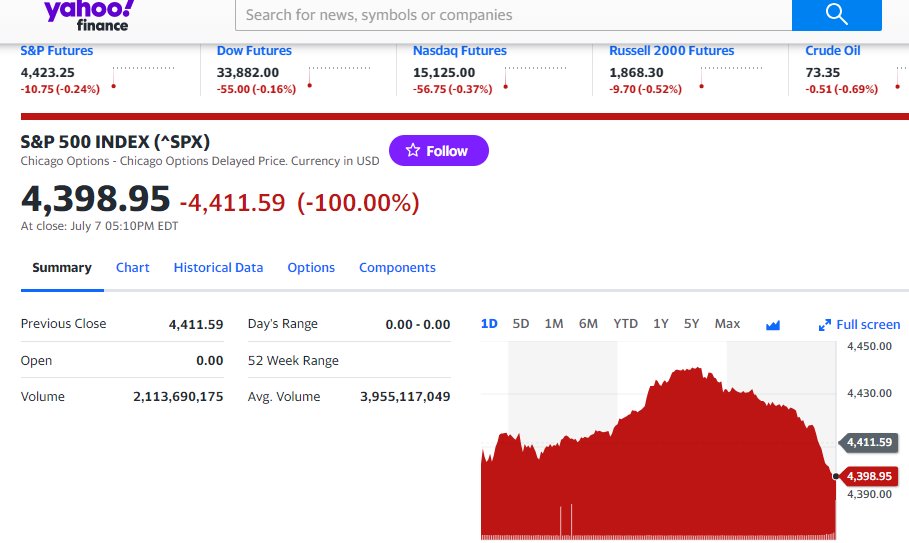Select the Summary tab
The width and height of the screenshot is (909, 543).
[x=62, y=268]
